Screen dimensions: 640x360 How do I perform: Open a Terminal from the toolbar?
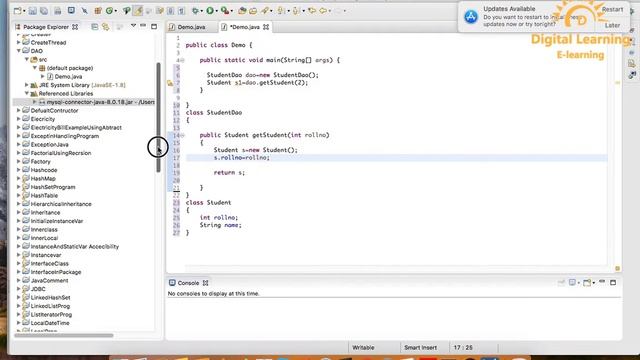pyautogui.click(x=71, y=10)
